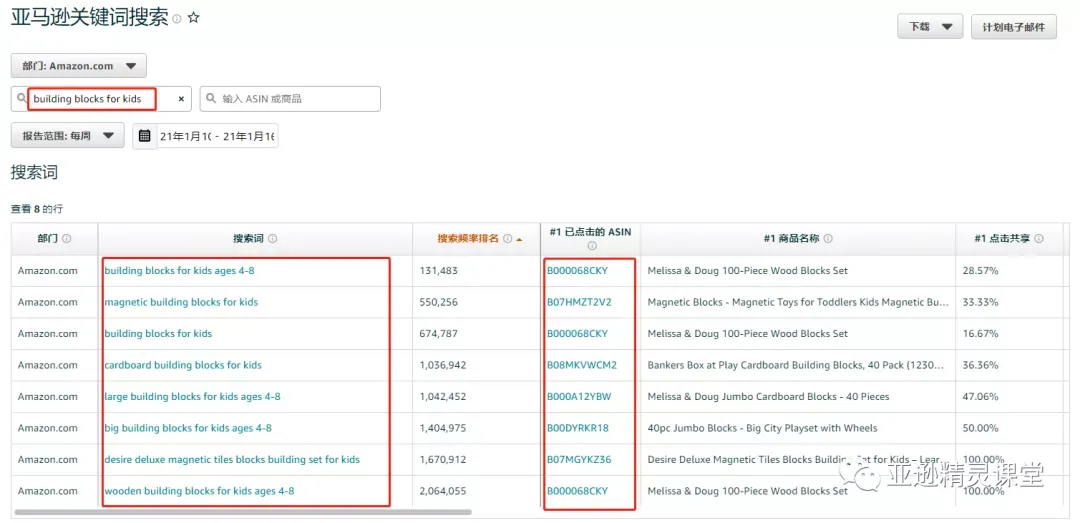Click info icon beside #1 商品名称 header

tap(828, 238)
